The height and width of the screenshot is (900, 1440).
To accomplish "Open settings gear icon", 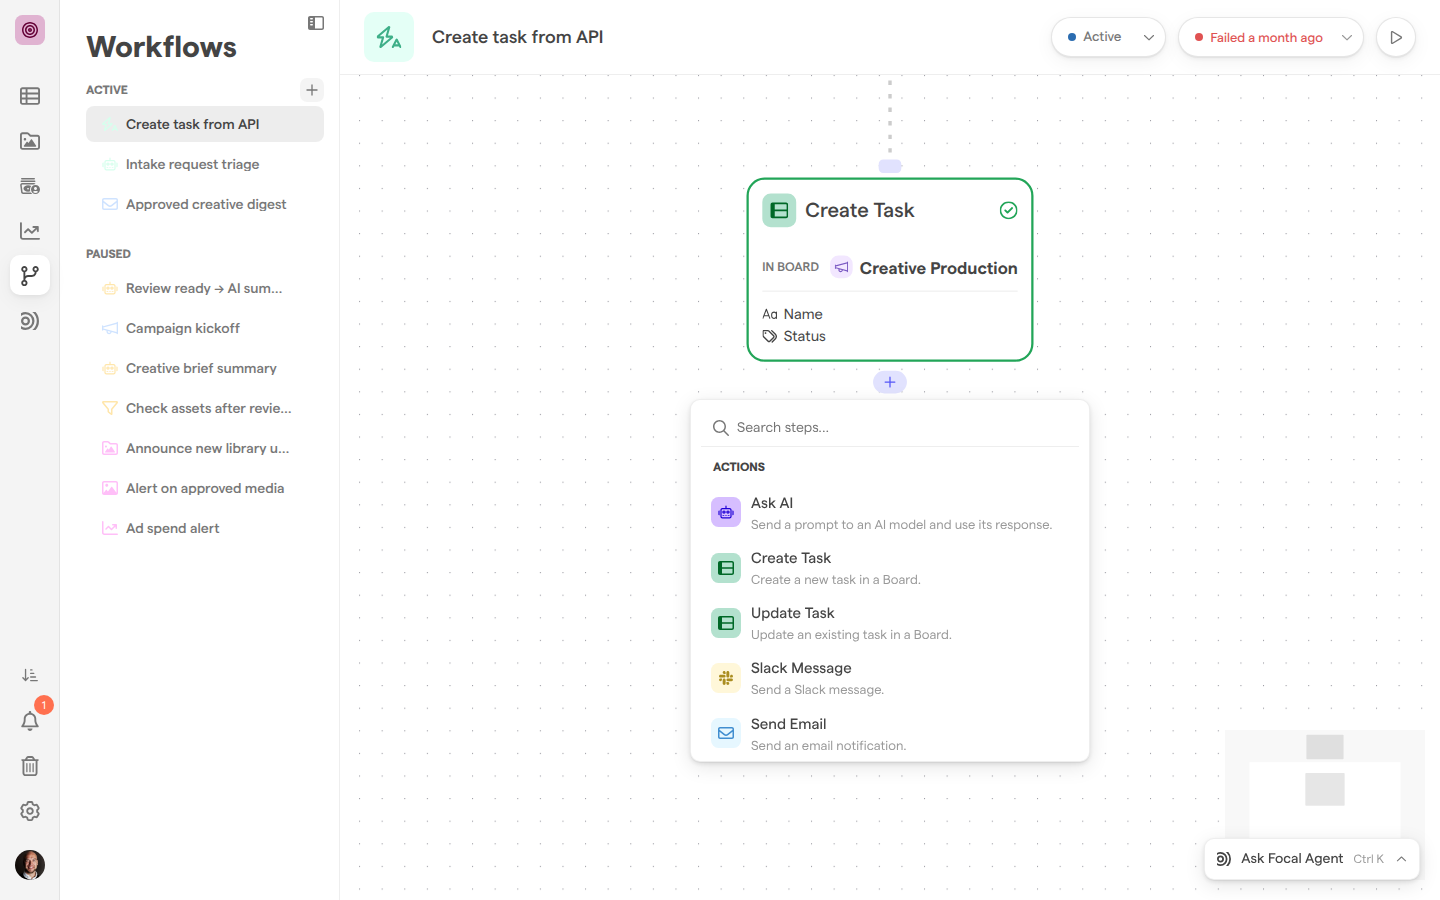I will coord(30,811).
